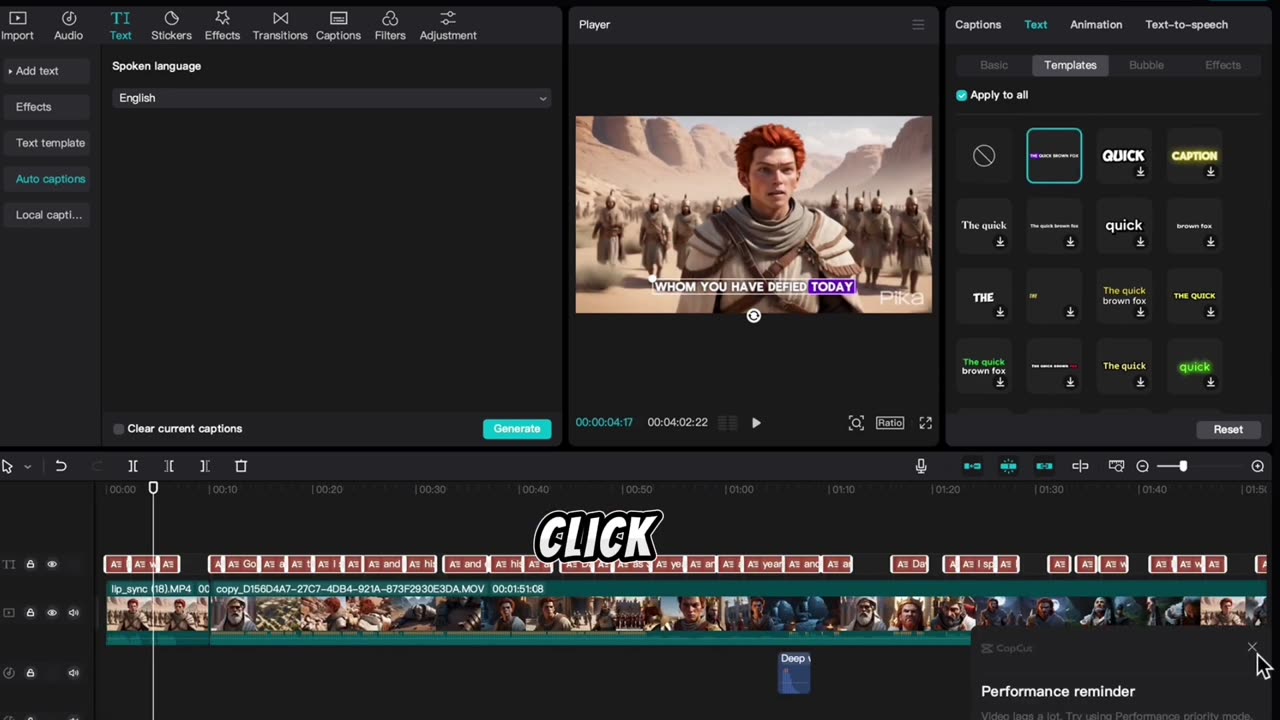The height and width of the screenshot is (720, 1280).
Task: Toggle the main track magnet snapping icon
Action: point(972,466)
